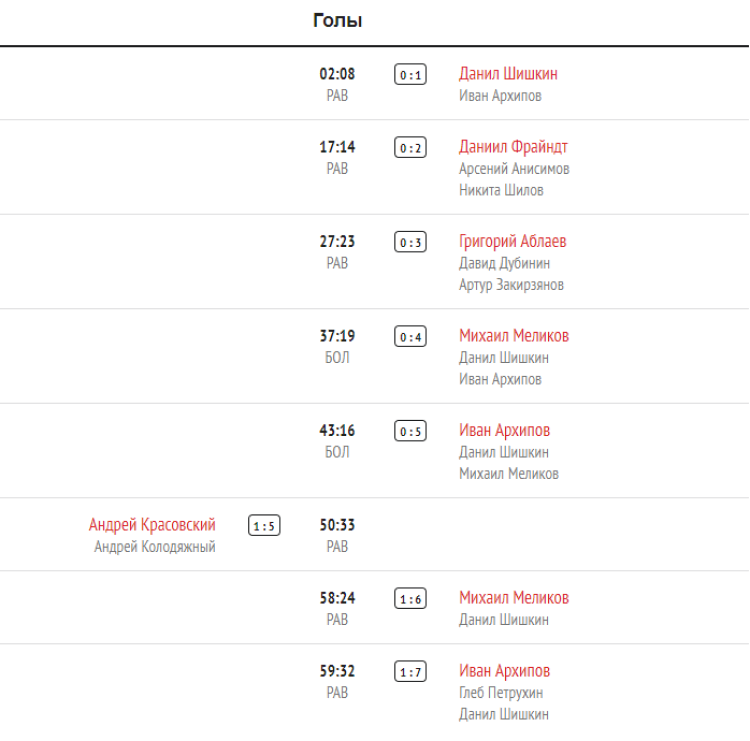
Task: Open scorer Иван Архипов at the 59:32 goal
Action: pyautogui.click(x=504, y=671)
